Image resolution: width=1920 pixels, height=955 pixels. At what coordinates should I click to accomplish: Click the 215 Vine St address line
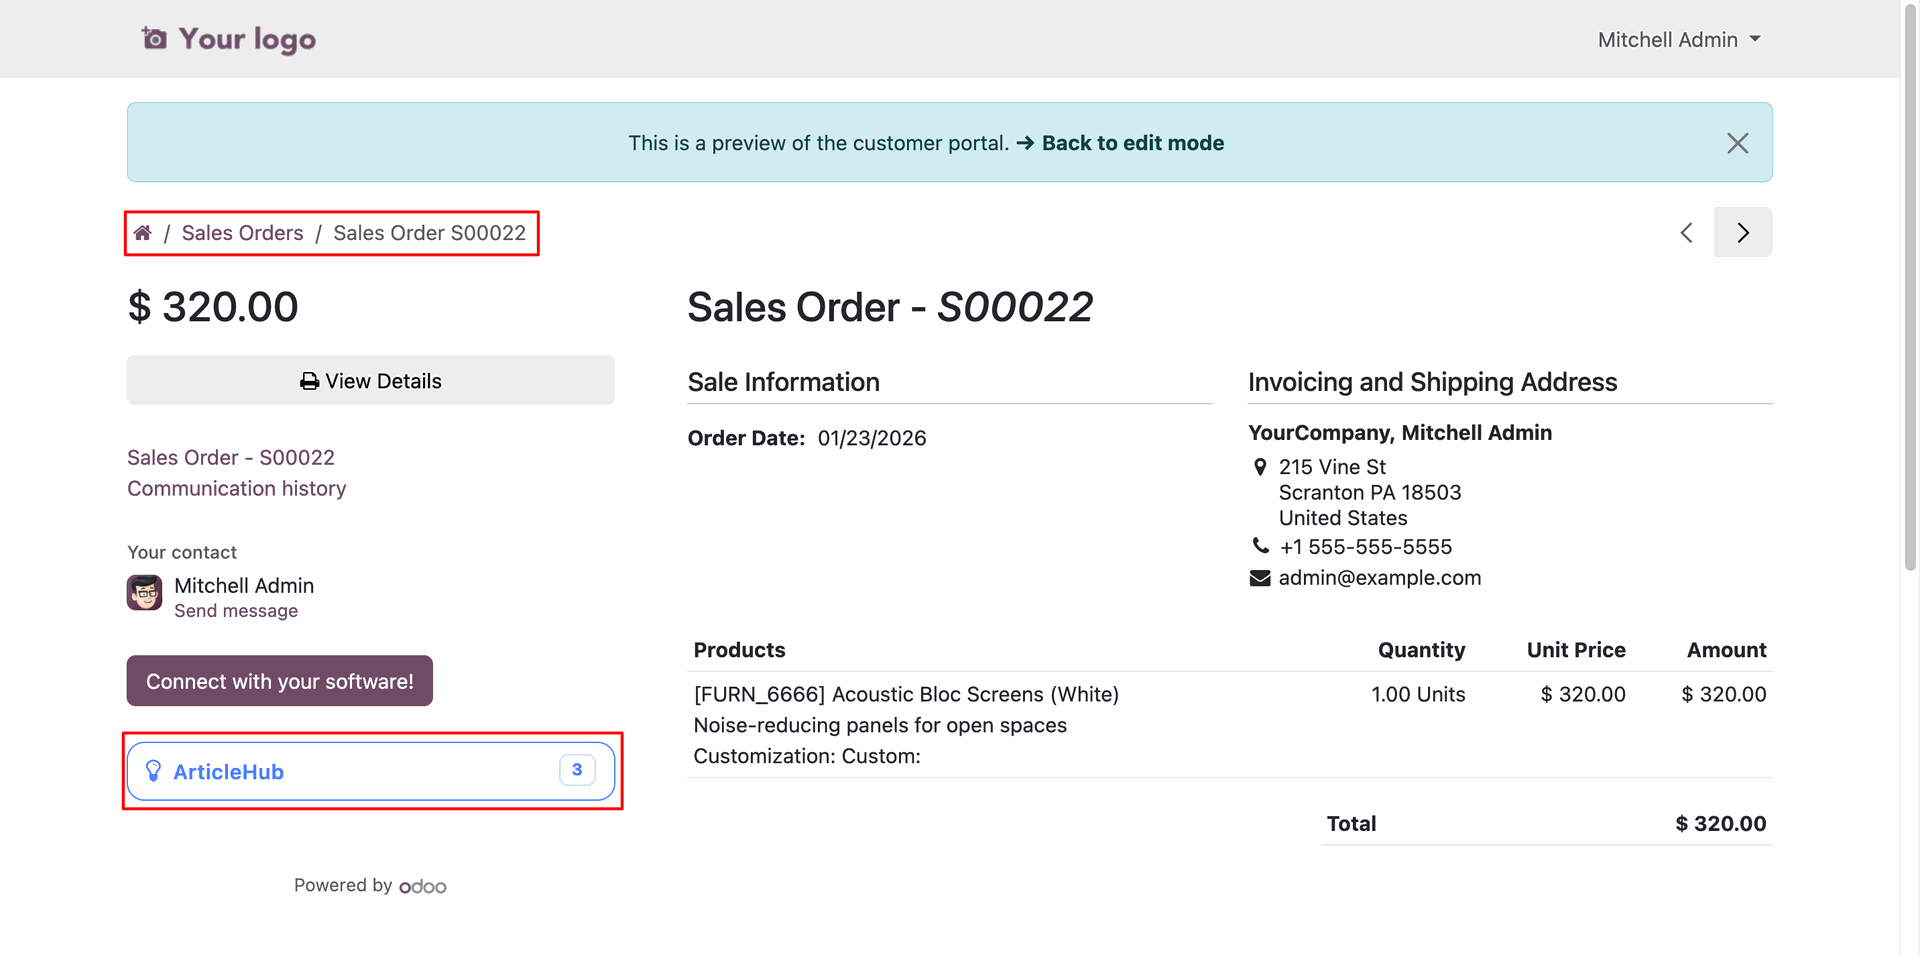tap(1332, 467)
